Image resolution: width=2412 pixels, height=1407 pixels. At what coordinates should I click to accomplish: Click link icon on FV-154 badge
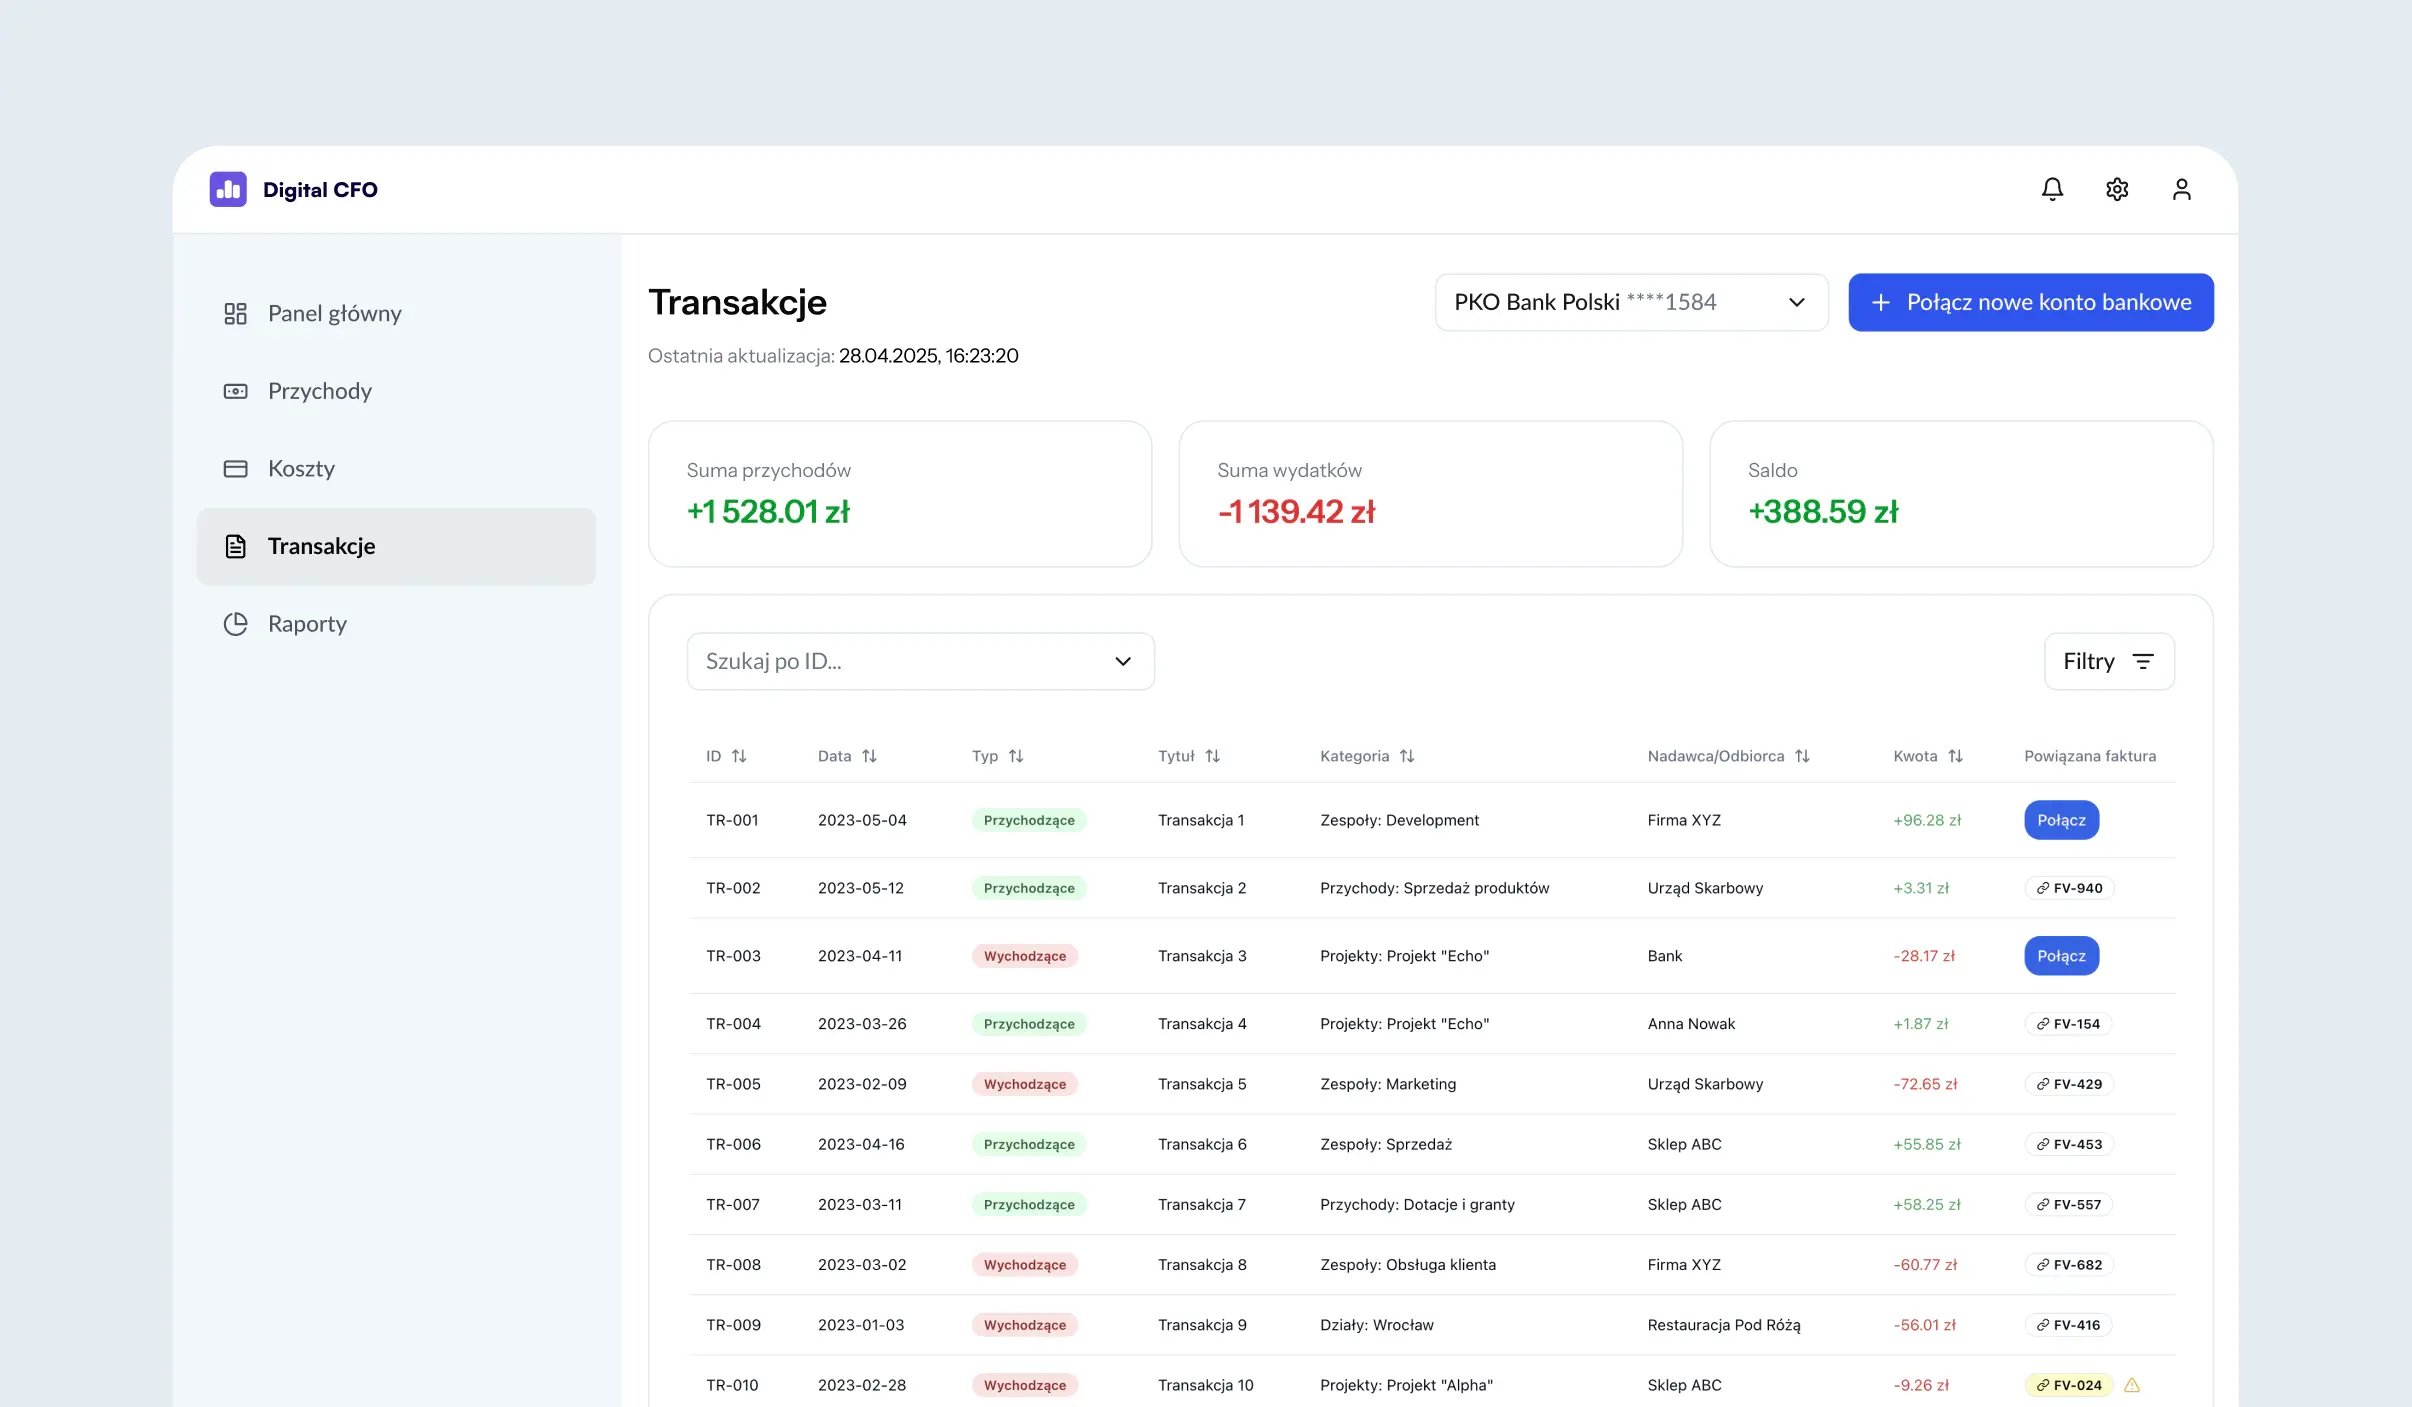pyautogui.click(x=2043, y=1024)
